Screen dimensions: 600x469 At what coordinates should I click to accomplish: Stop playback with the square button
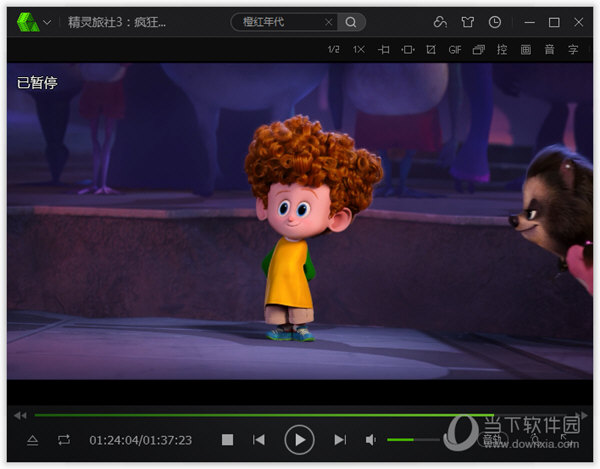coord(227,440)
